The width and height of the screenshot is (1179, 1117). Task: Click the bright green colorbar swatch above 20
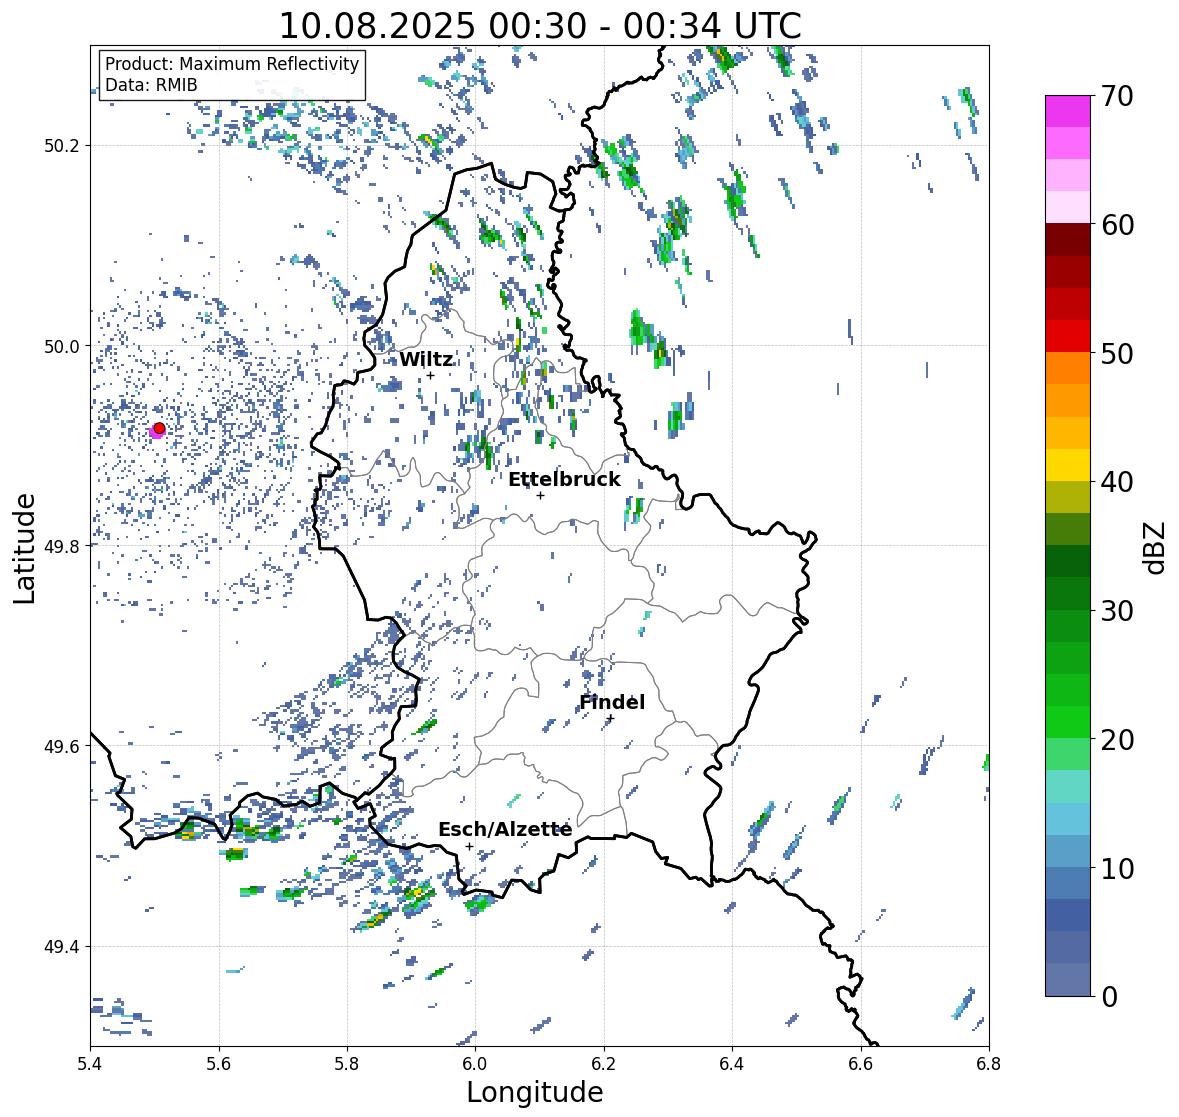[x=1068, y=722]
